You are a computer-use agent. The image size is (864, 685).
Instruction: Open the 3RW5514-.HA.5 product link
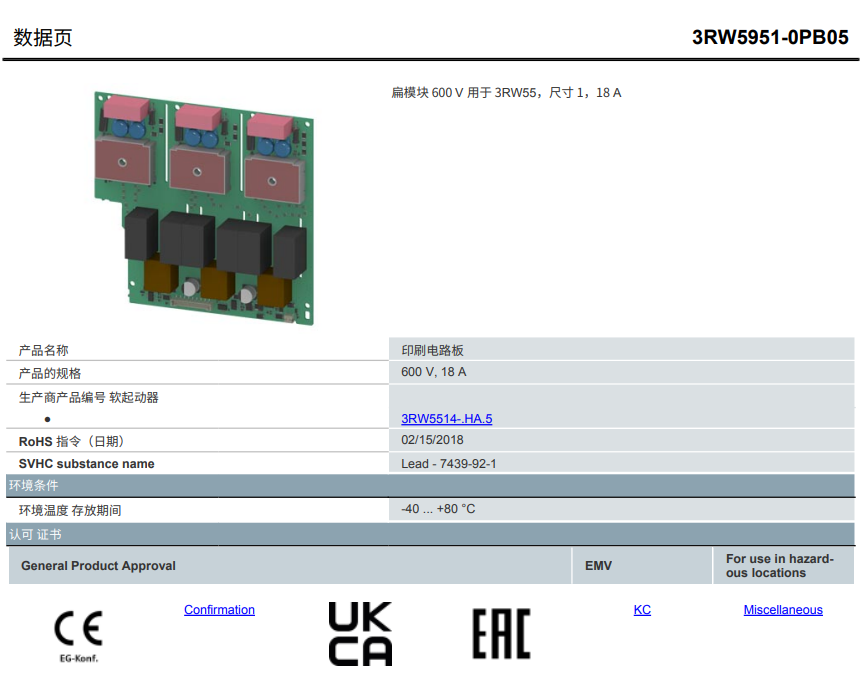(x=446, y=419)
